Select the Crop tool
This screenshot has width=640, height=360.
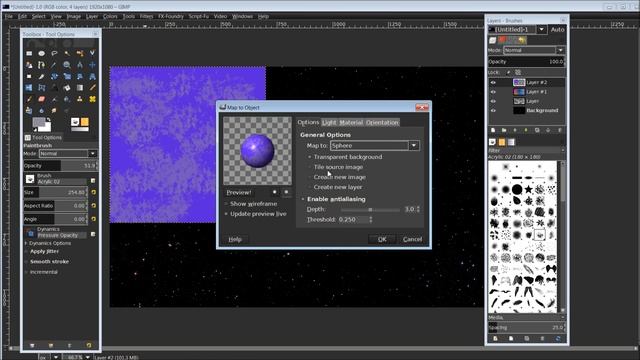click(x=42, y=76)
